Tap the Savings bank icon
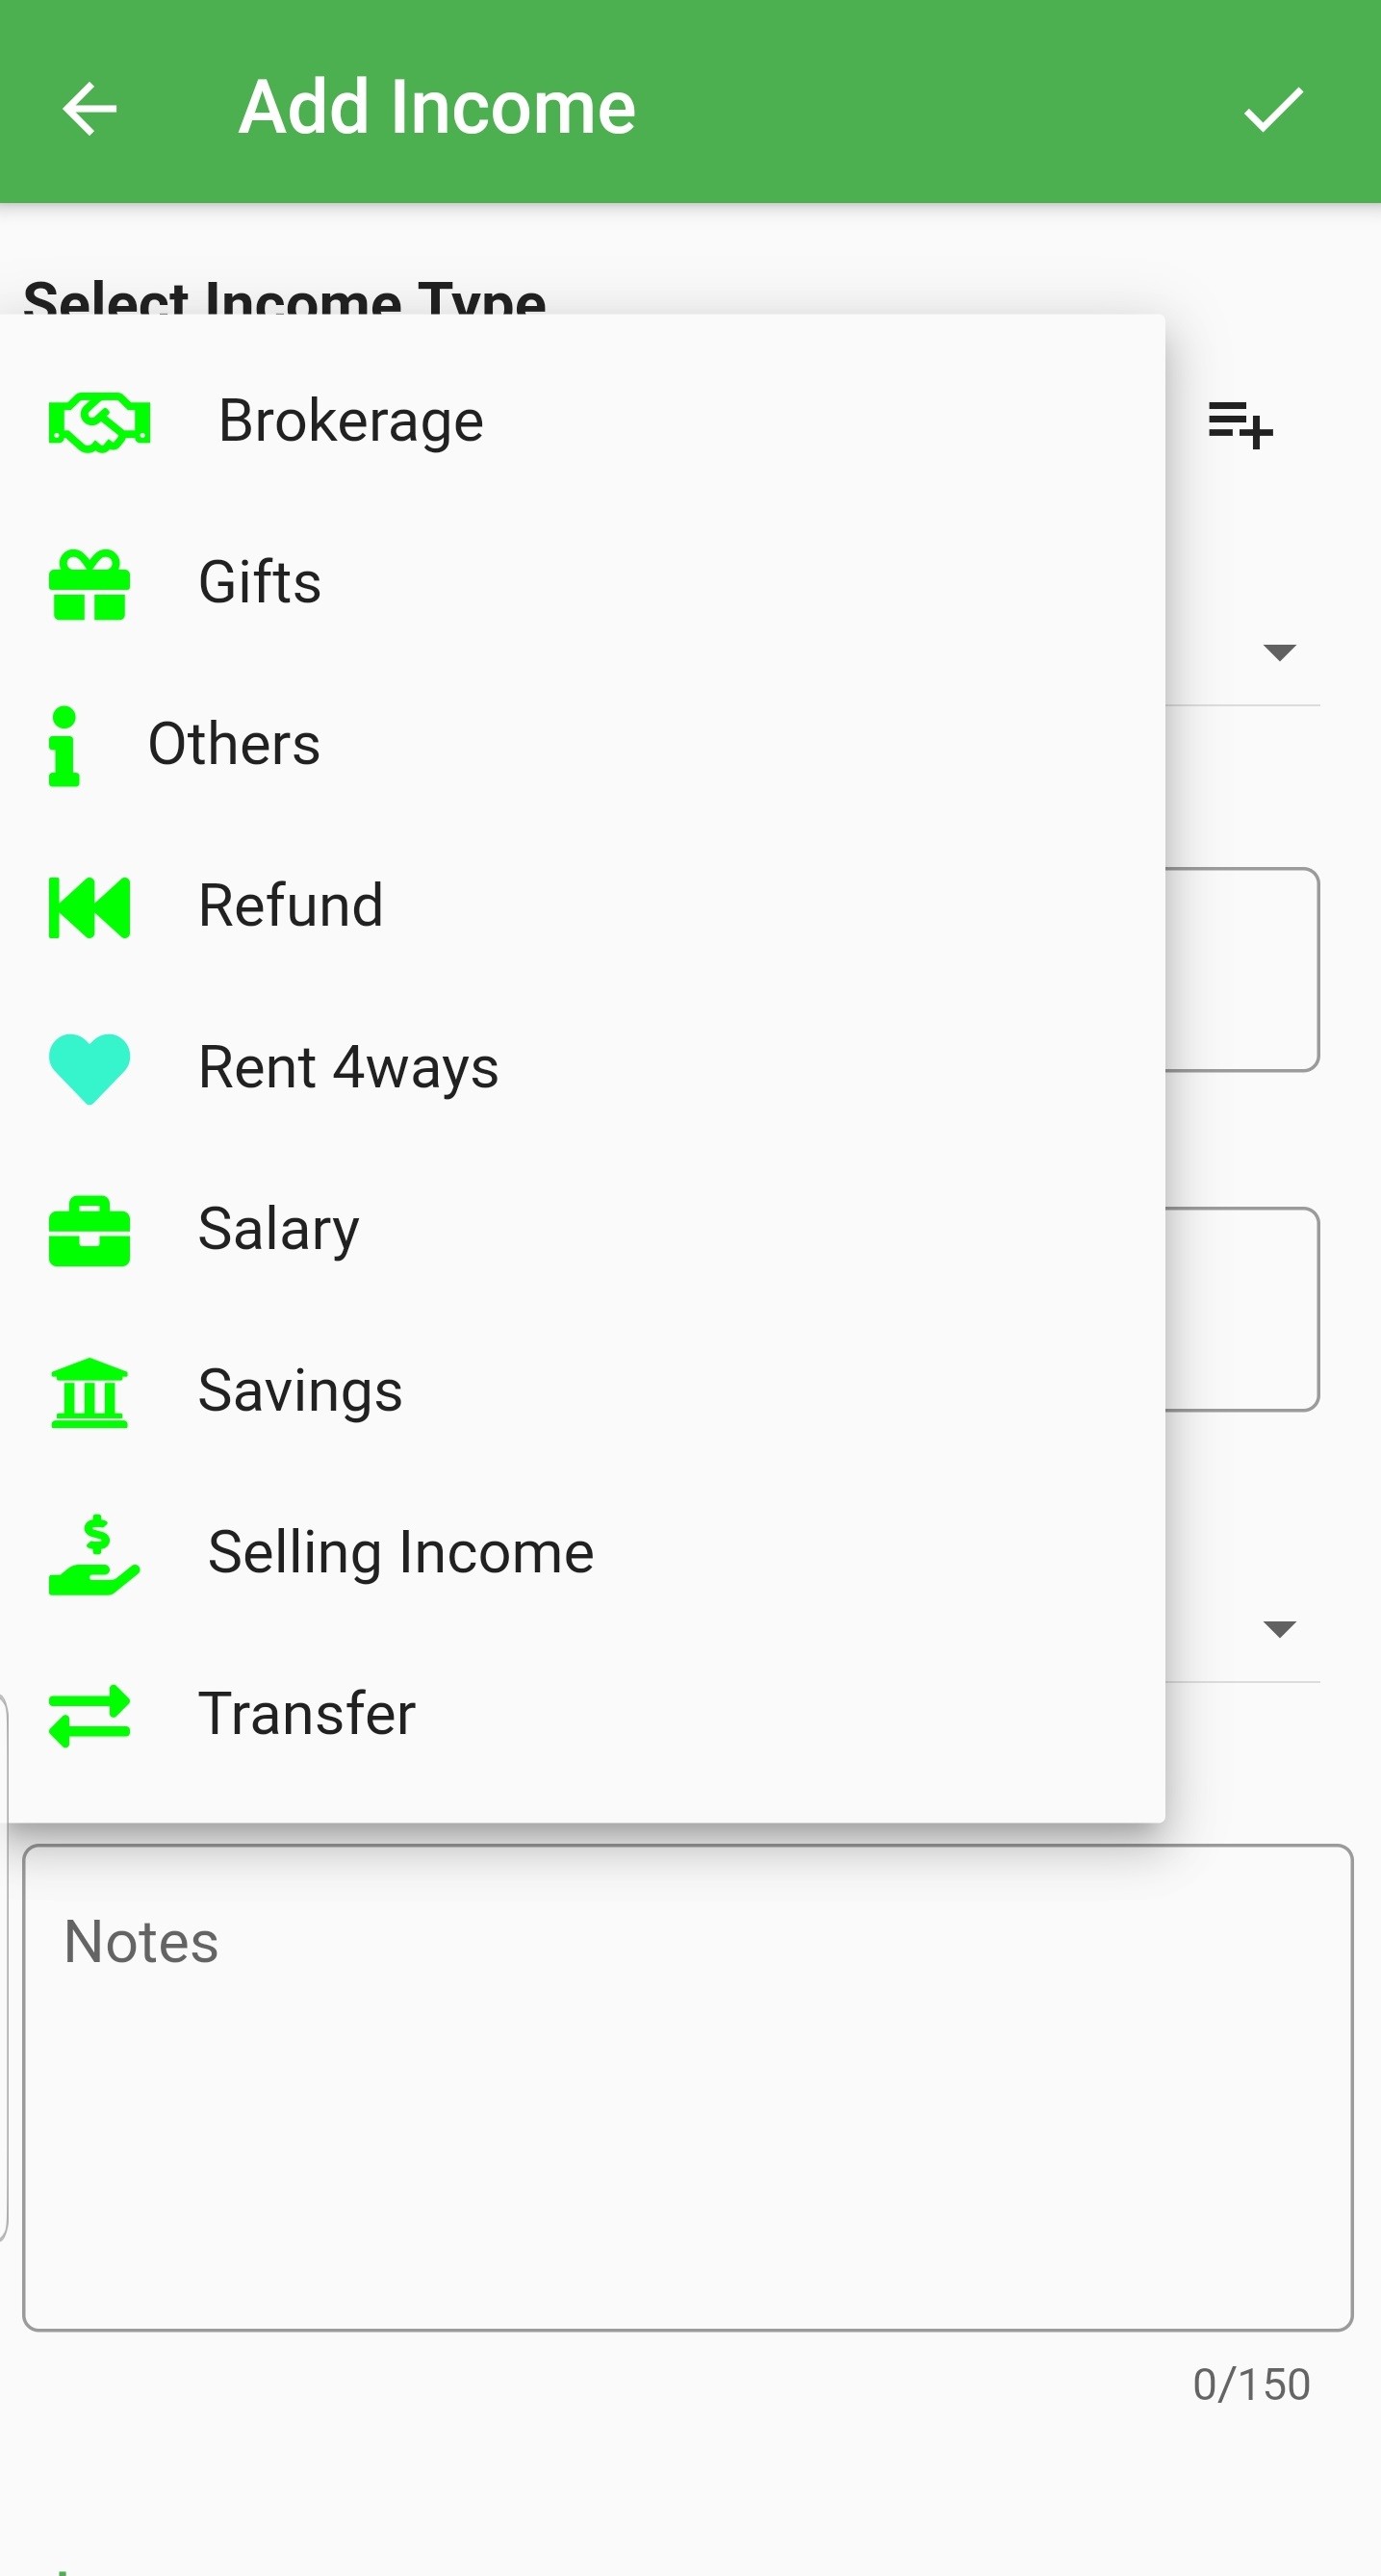 pyautogui.click(x=89, y=1392)
